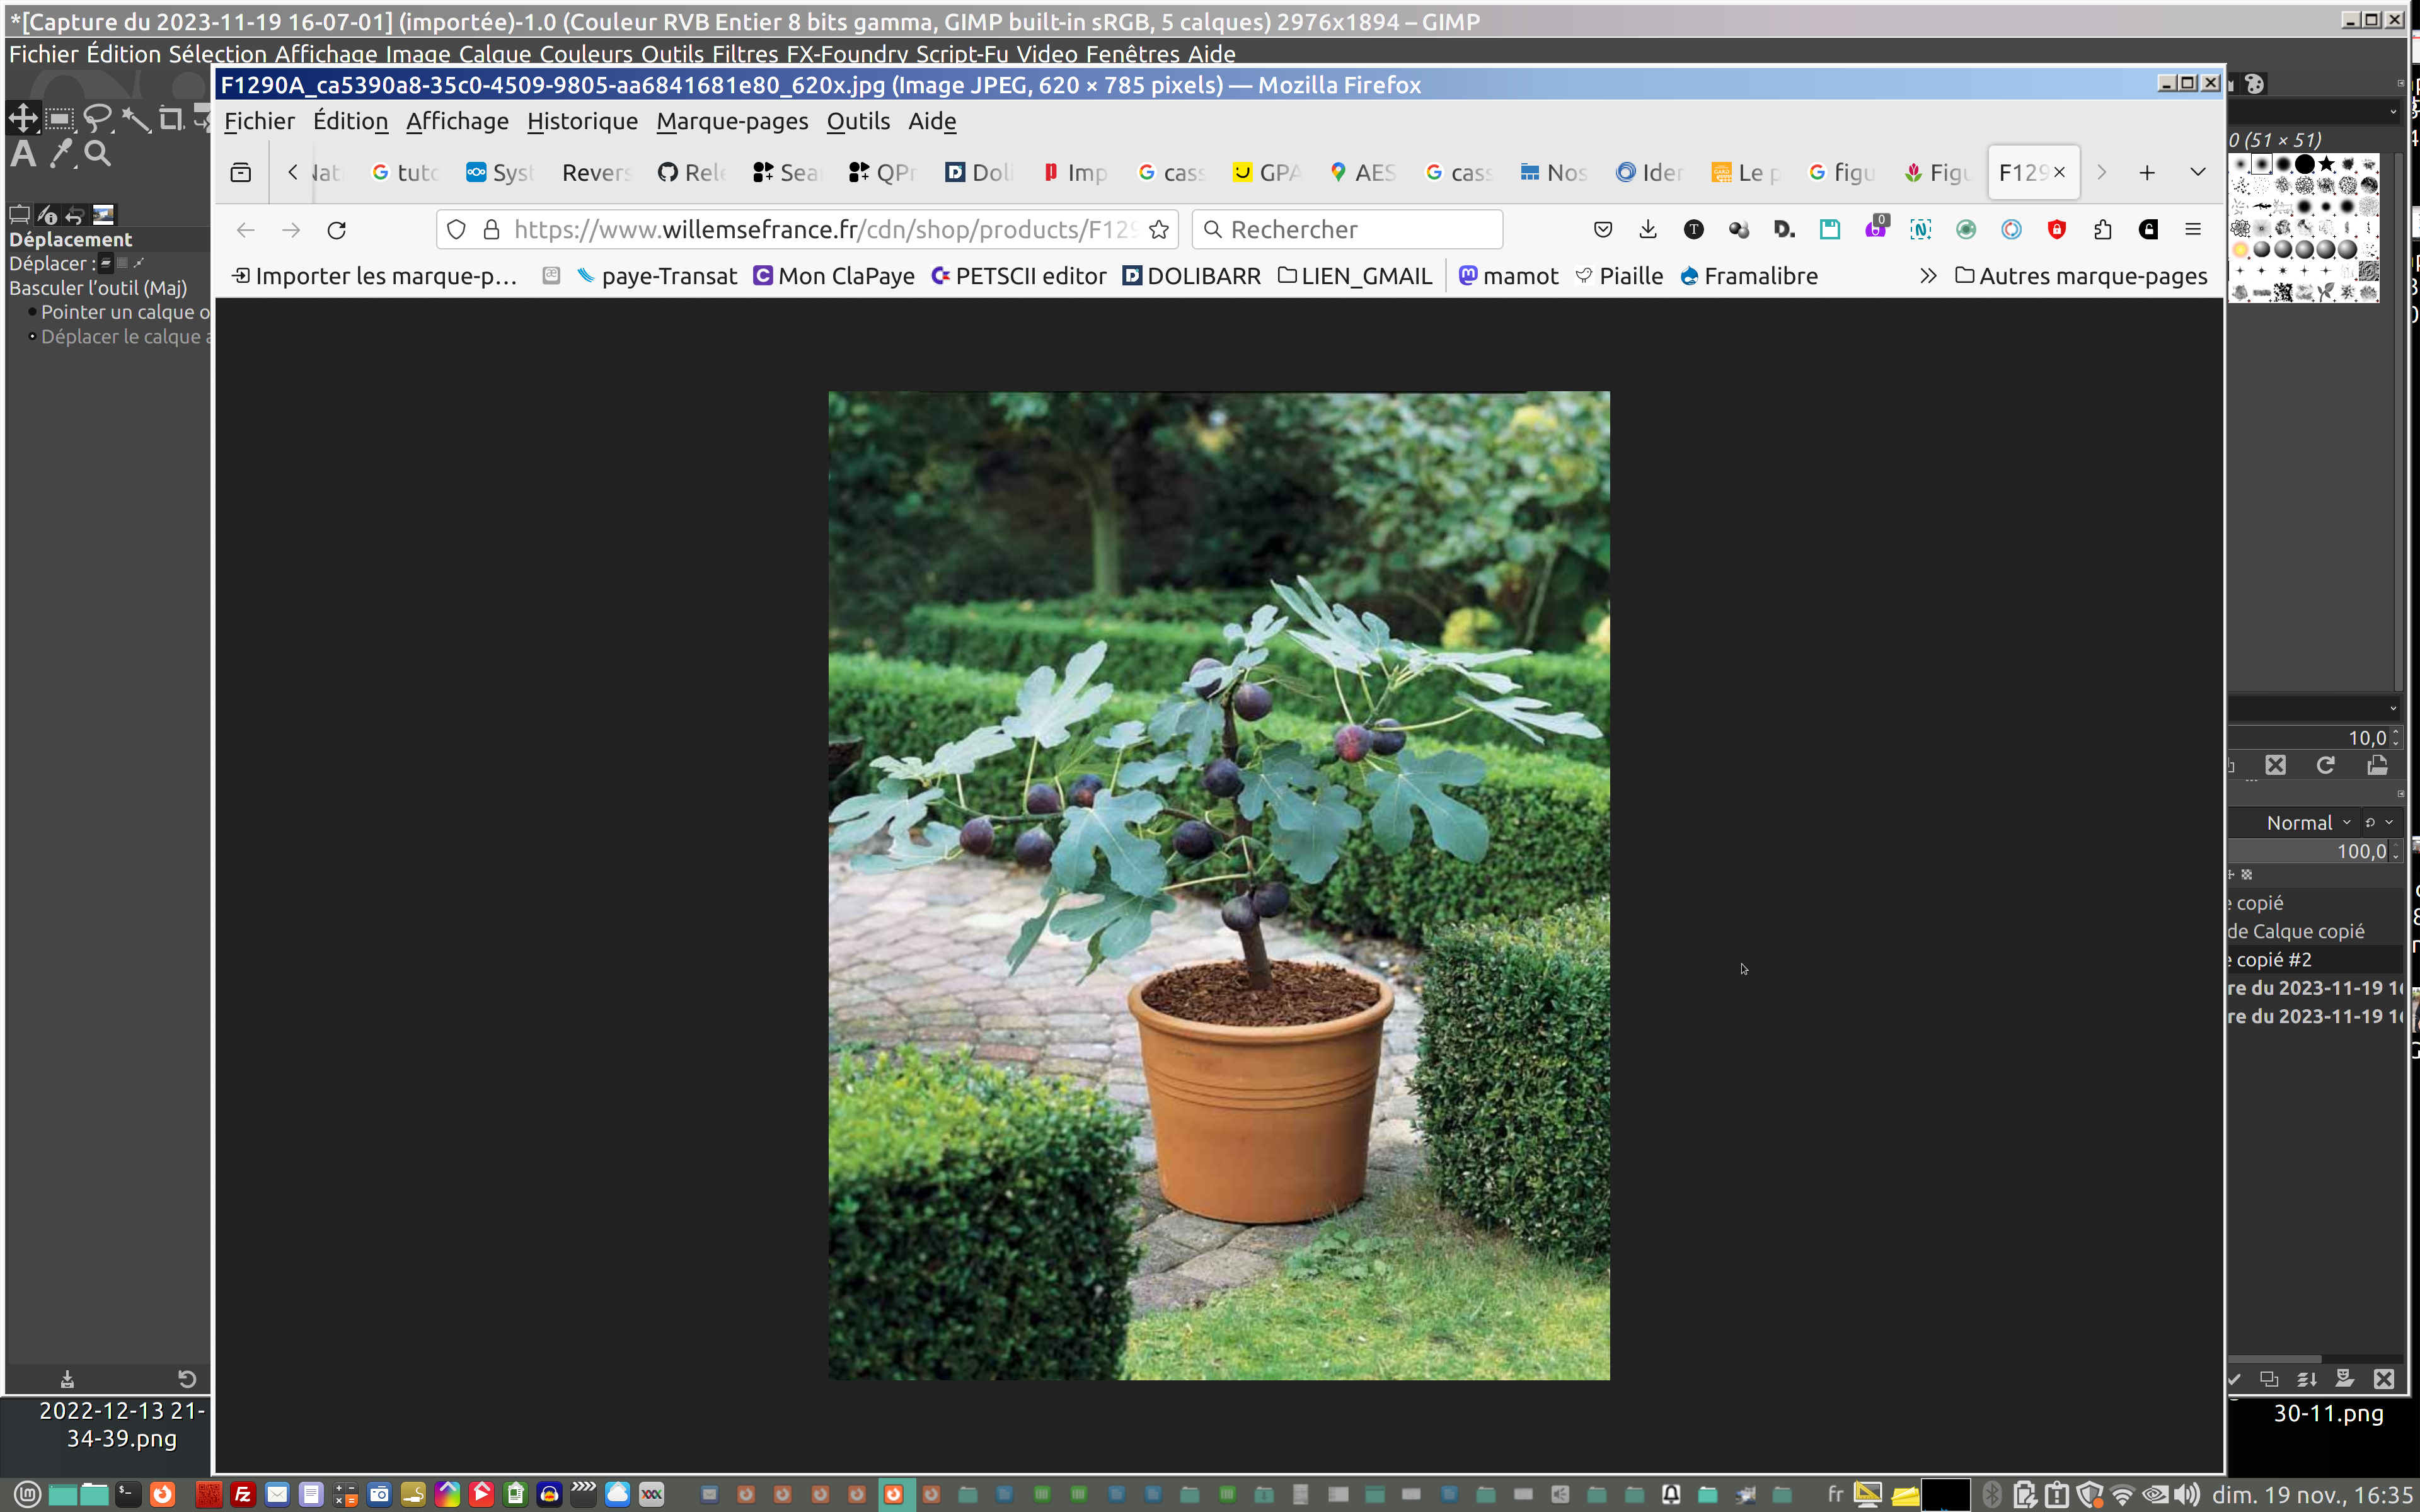Viewport: 2420px width, 1512px height.
Task: Toggle move-selection mode next to Déplacer
Action: (x=122, y=264)
